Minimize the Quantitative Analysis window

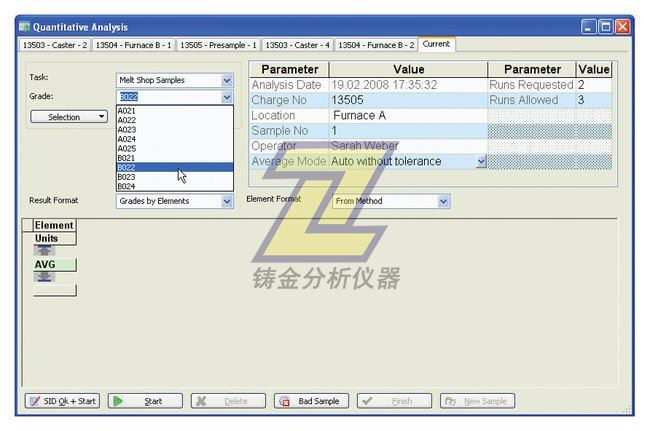(589, 27)
